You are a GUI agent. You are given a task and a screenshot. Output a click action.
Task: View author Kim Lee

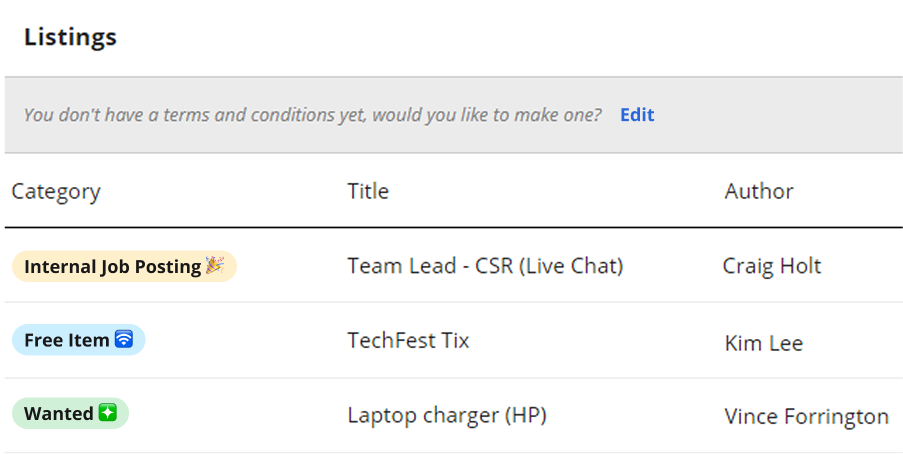click(764, 343)
